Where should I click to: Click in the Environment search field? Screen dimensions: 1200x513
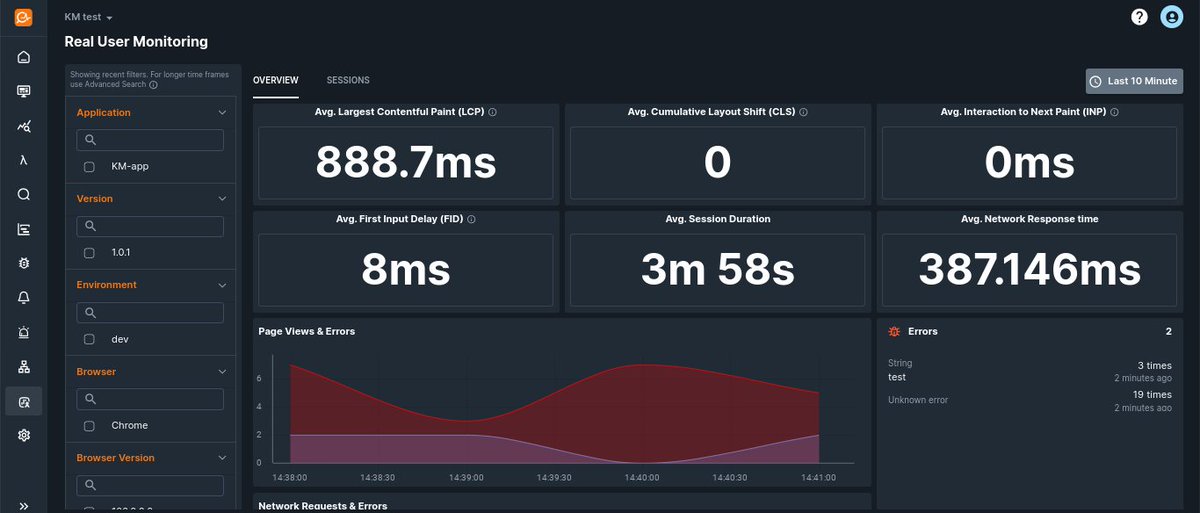click(x=150, y=313)
